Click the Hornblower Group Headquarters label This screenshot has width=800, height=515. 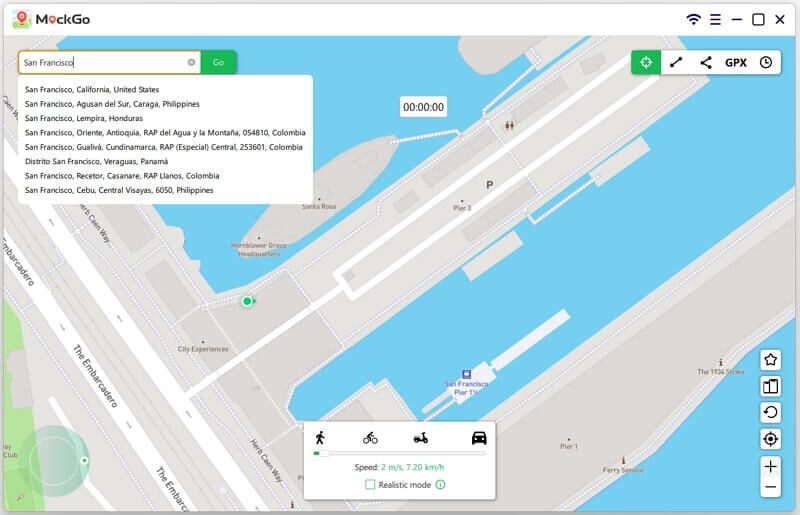pos(259,249)
